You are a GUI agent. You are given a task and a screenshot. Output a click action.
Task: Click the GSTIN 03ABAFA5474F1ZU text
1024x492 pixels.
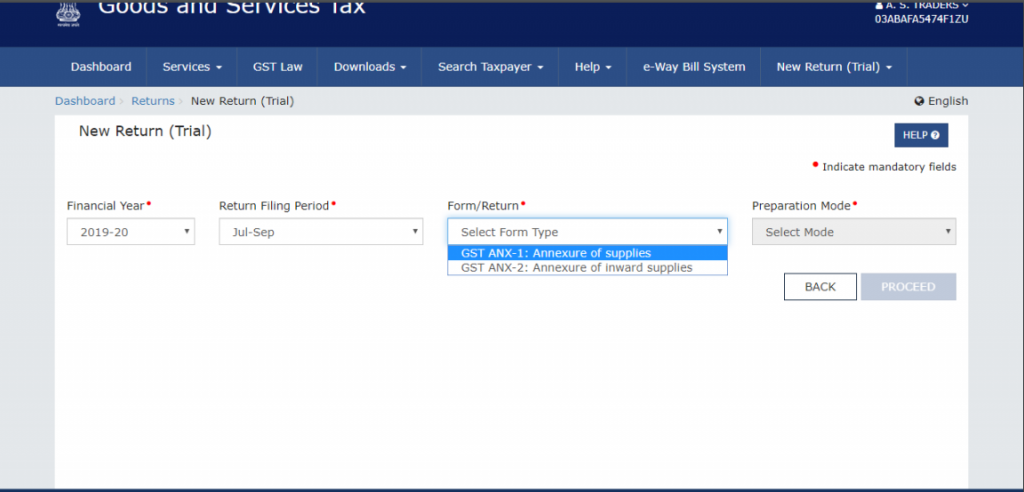pyautogui.click(x=921, y=19)
